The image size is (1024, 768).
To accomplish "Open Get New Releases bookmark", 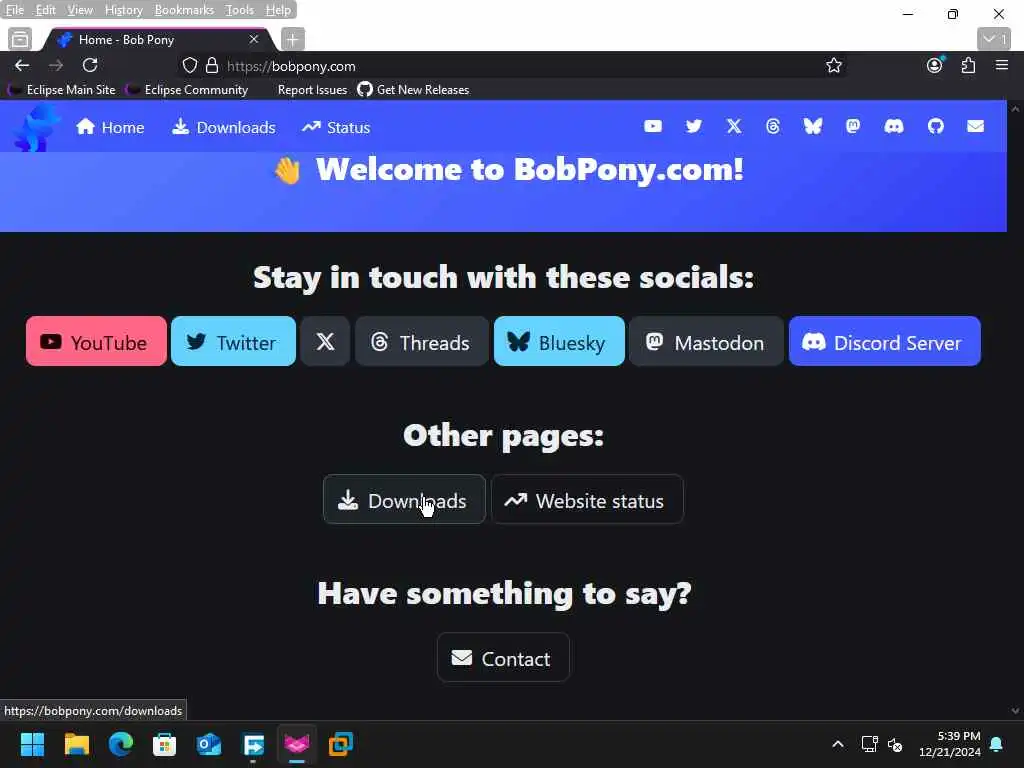I will (x=413, y=90).
